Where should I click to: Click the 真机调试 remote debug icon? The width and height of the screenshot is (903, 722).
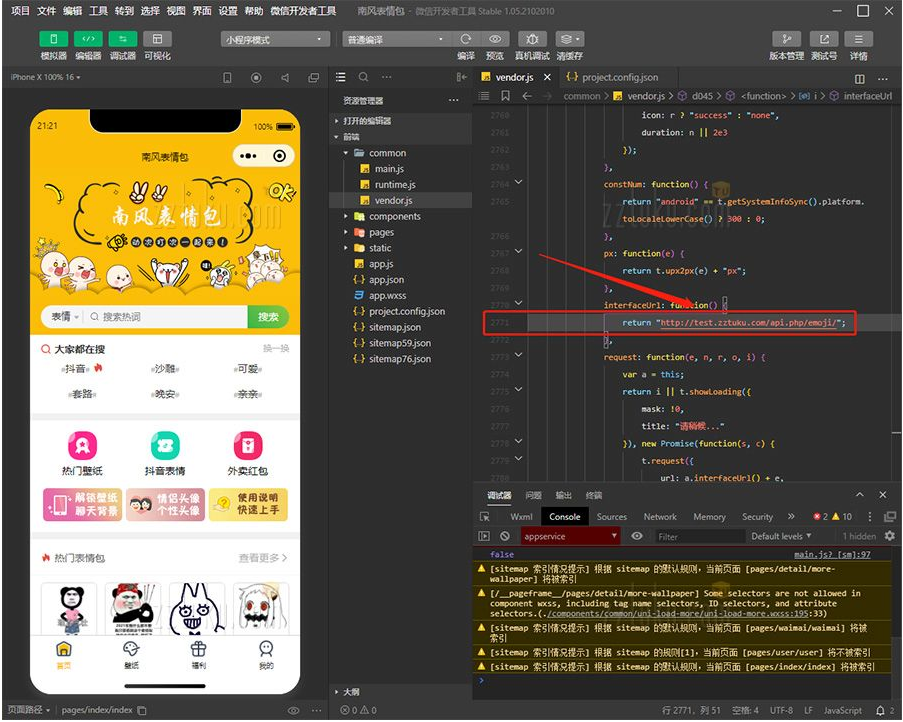[531, 39]
